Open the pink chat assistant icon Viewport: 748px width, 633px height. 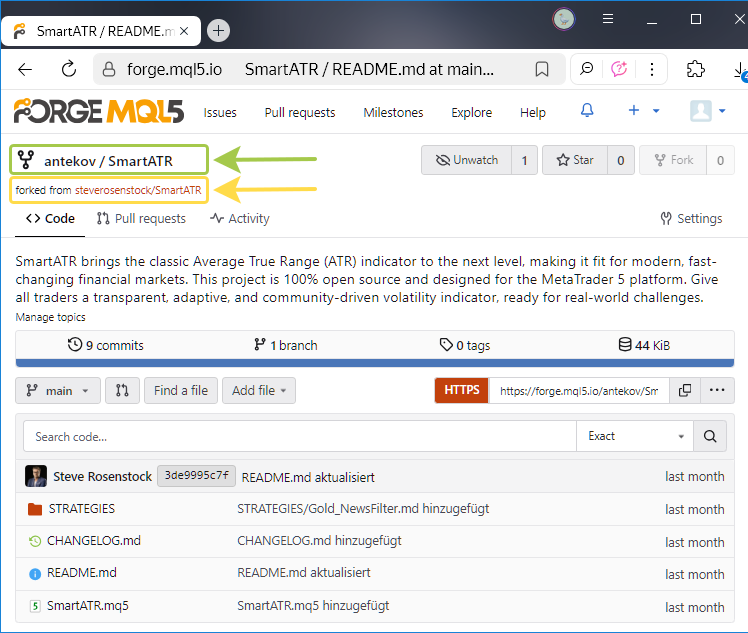pyautogui.click(x=619, y=69)
